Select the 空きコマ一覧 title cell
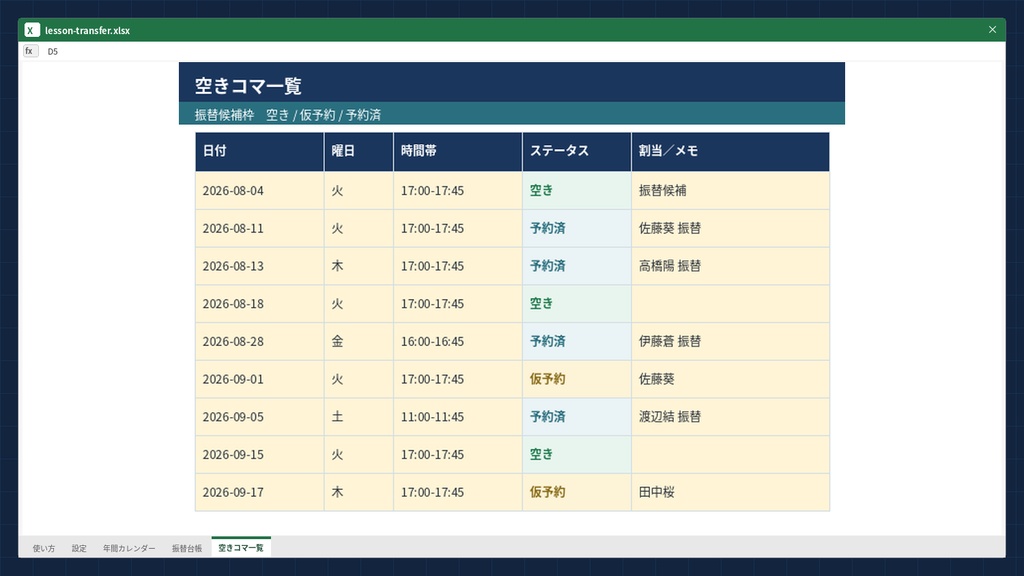Image resolution: width=1024 pixels, height=576 pixels. tap(511, 82)
